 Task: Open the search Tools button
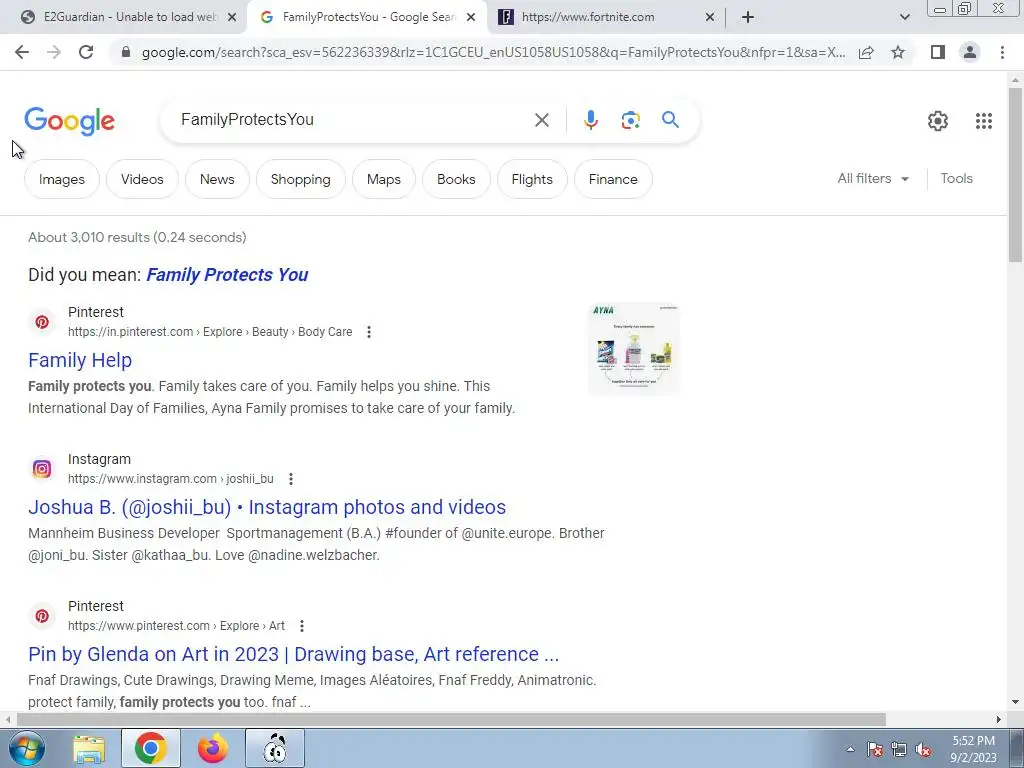click(956, 178)
